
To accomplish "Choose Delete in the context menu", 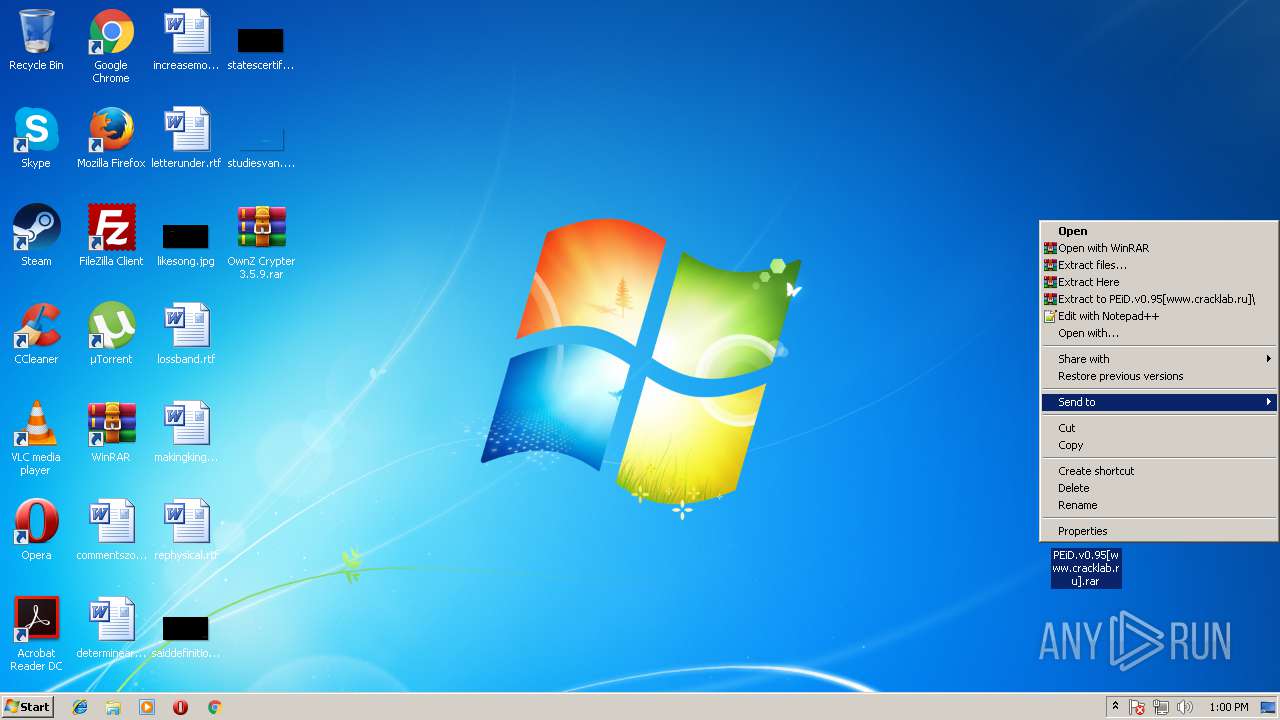I will point(1159,488).
